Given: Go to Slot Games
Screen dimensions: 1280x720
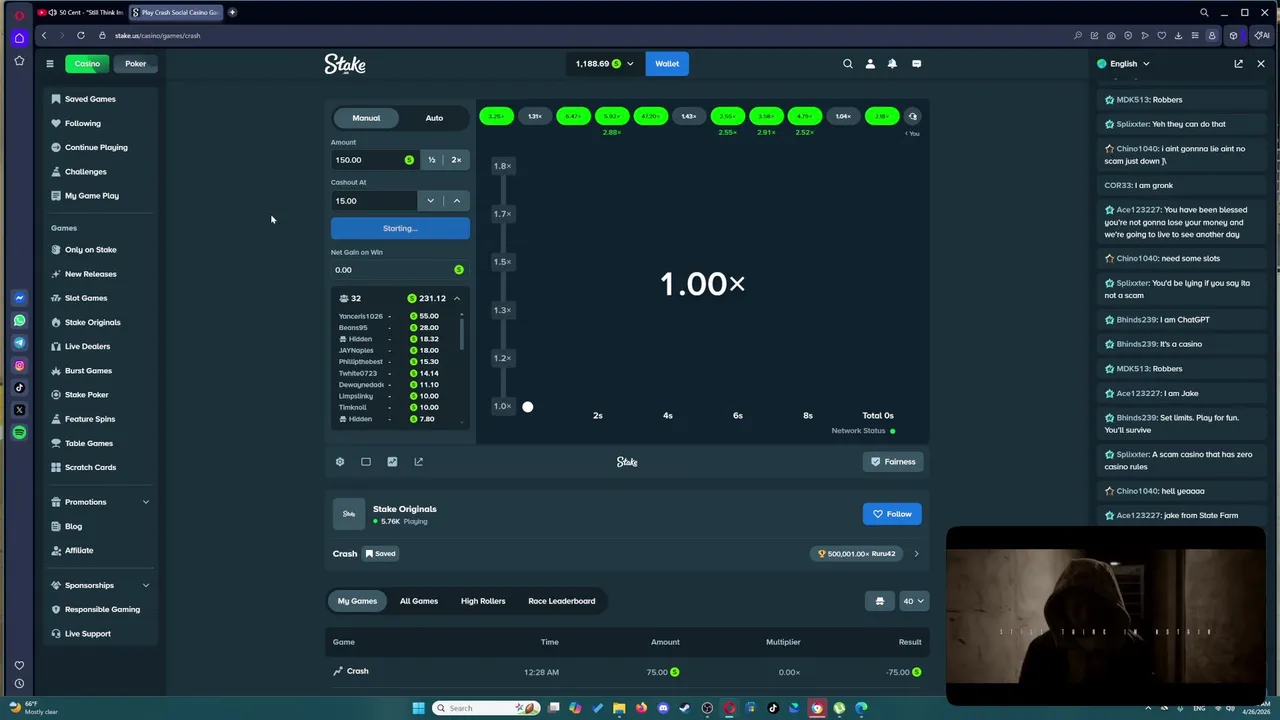Looking at the screenshot, I should click(x=86, y=298).
